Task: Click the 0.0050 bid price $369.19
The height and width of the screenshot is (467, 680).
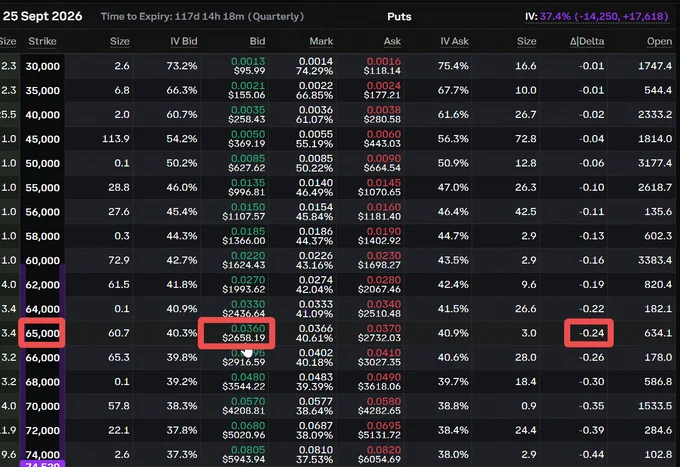Action: 247,139
